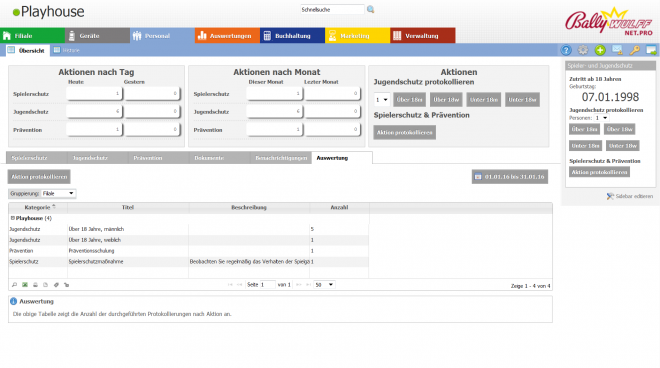This screenshot has width=660, height=368.
Task: Click the green plus add icon
Action: click(600, 50)
